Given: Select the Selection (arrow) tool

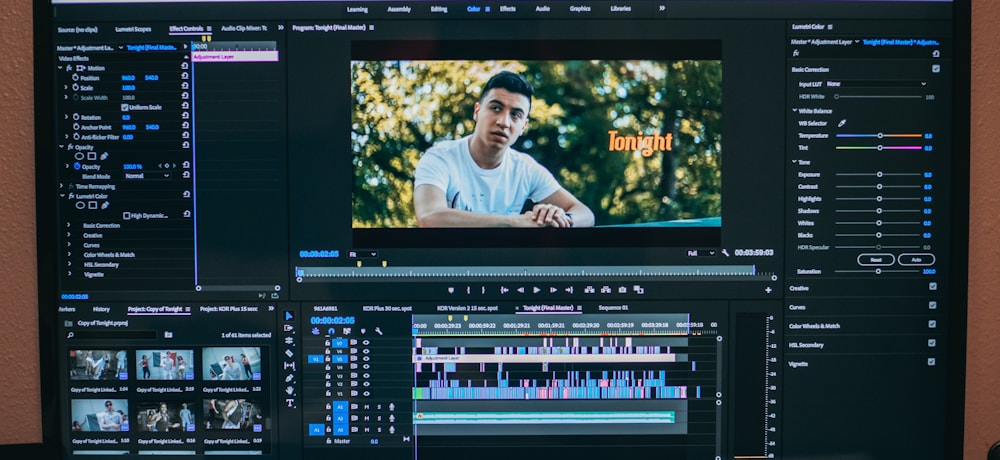Looking at the screenshot, I should pos(289,316).
